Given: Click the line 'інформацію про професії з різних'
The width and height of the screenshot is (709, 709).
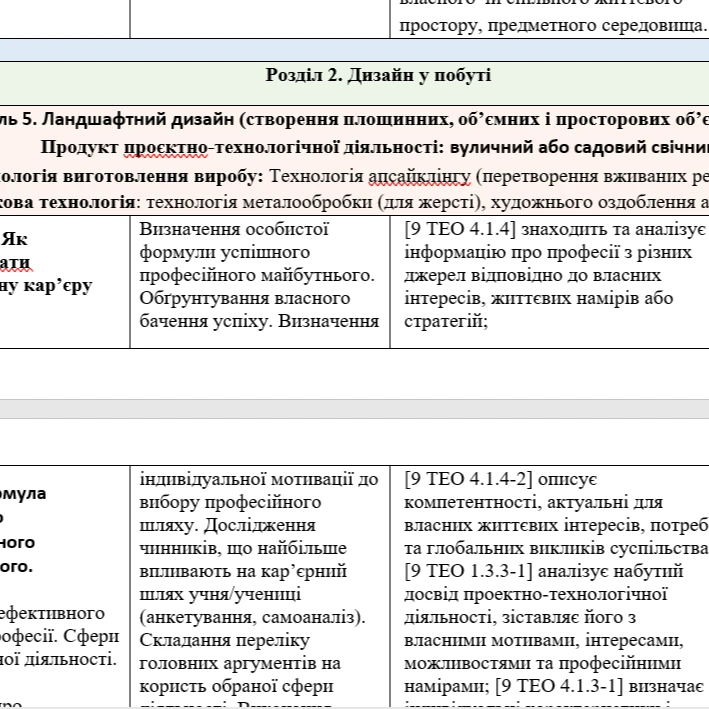Looking at the screenshot, I should (x=548, y=252).
